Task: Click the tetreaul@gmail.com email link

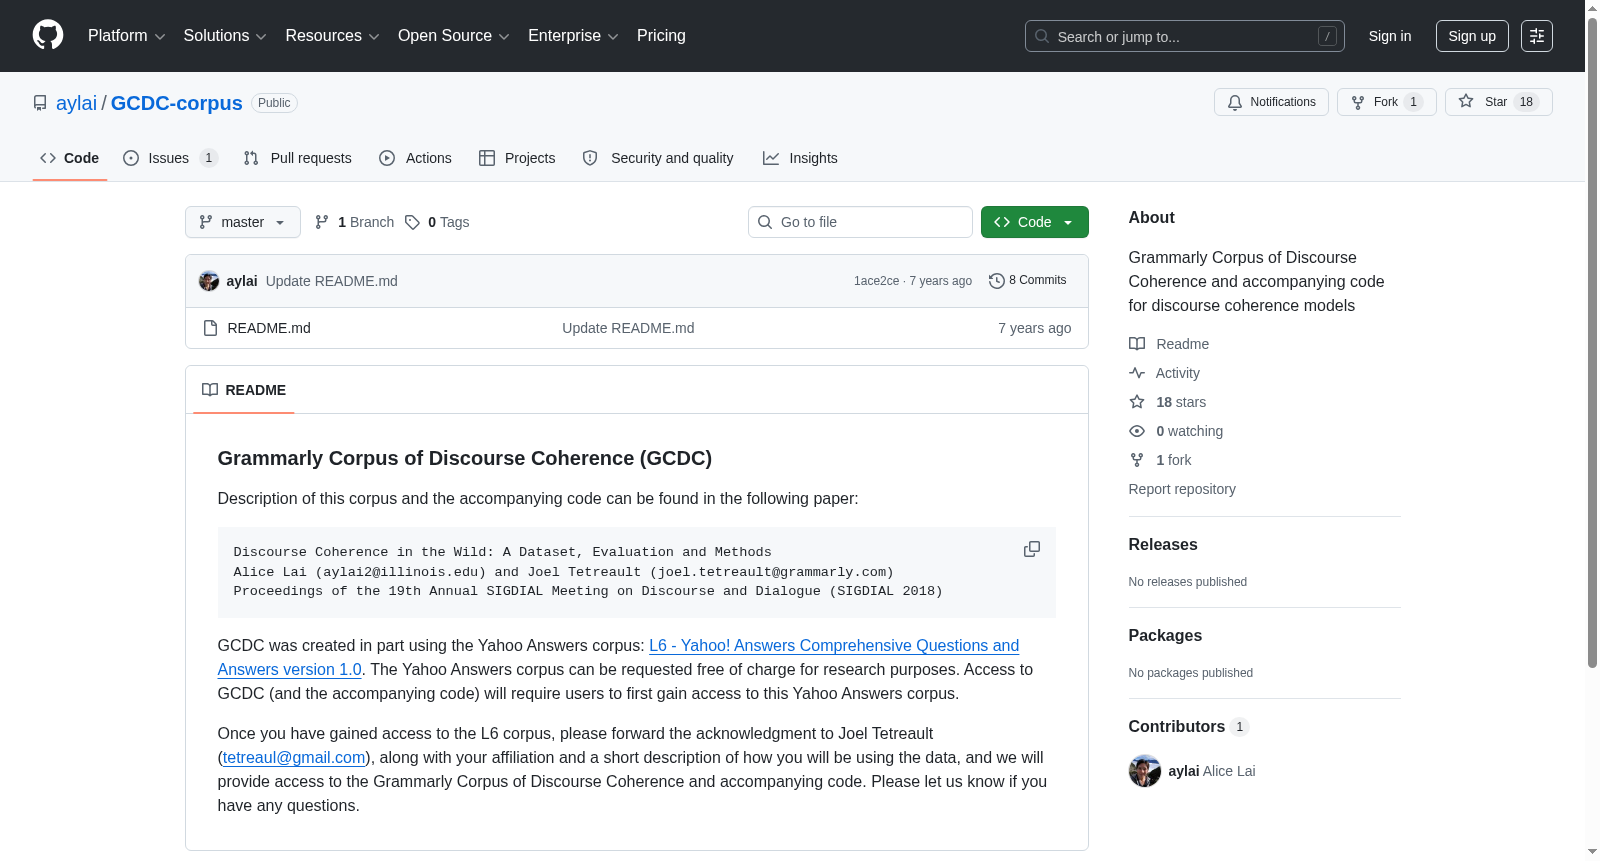Action: click(294, 758)
